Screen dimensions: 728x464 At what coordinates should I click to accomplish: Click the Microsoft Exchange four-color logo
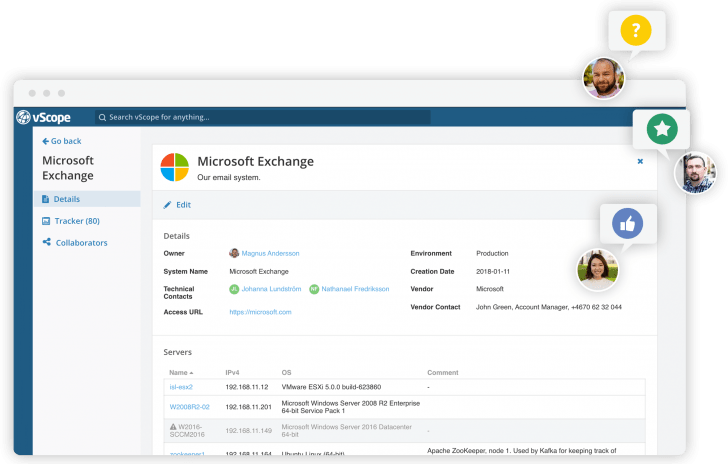[x=175, y=167]
